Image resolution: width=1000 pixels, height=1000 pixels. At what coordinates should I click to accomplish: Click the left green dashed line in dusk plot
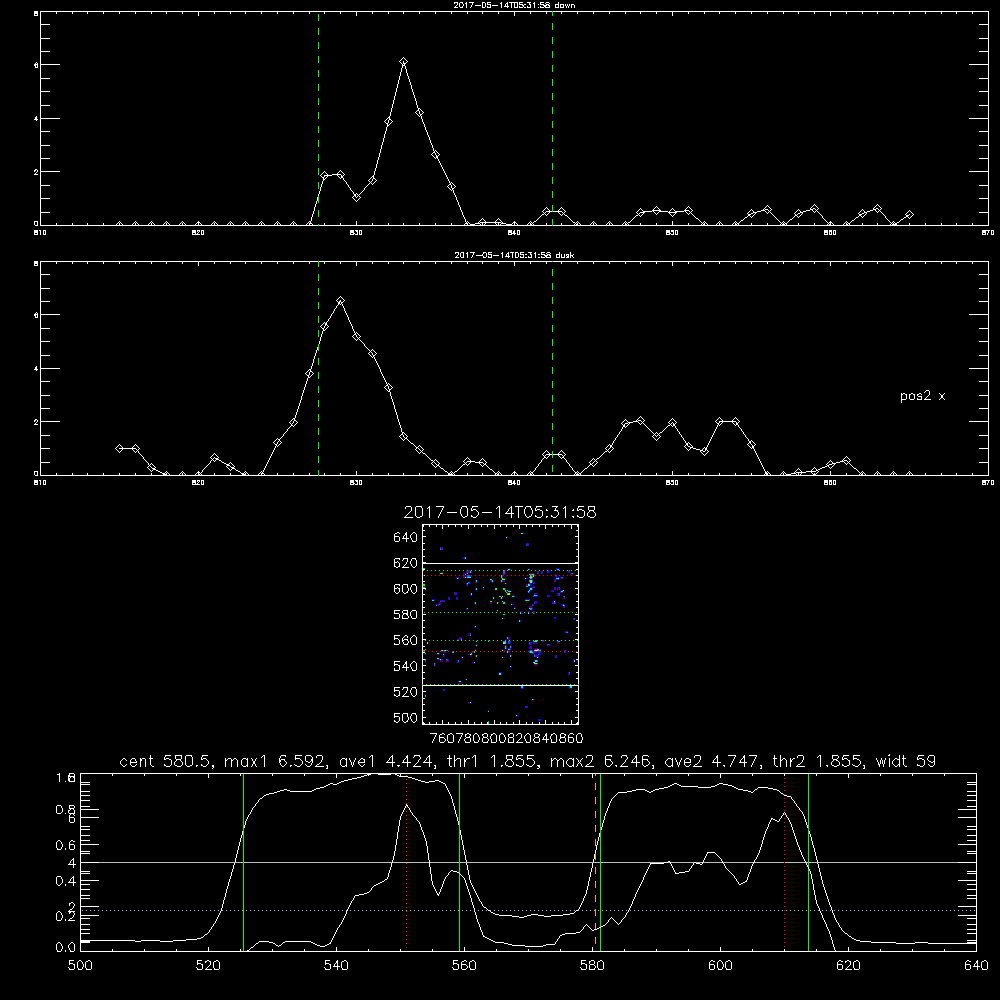pyautogui.click(x=318, y=369)
